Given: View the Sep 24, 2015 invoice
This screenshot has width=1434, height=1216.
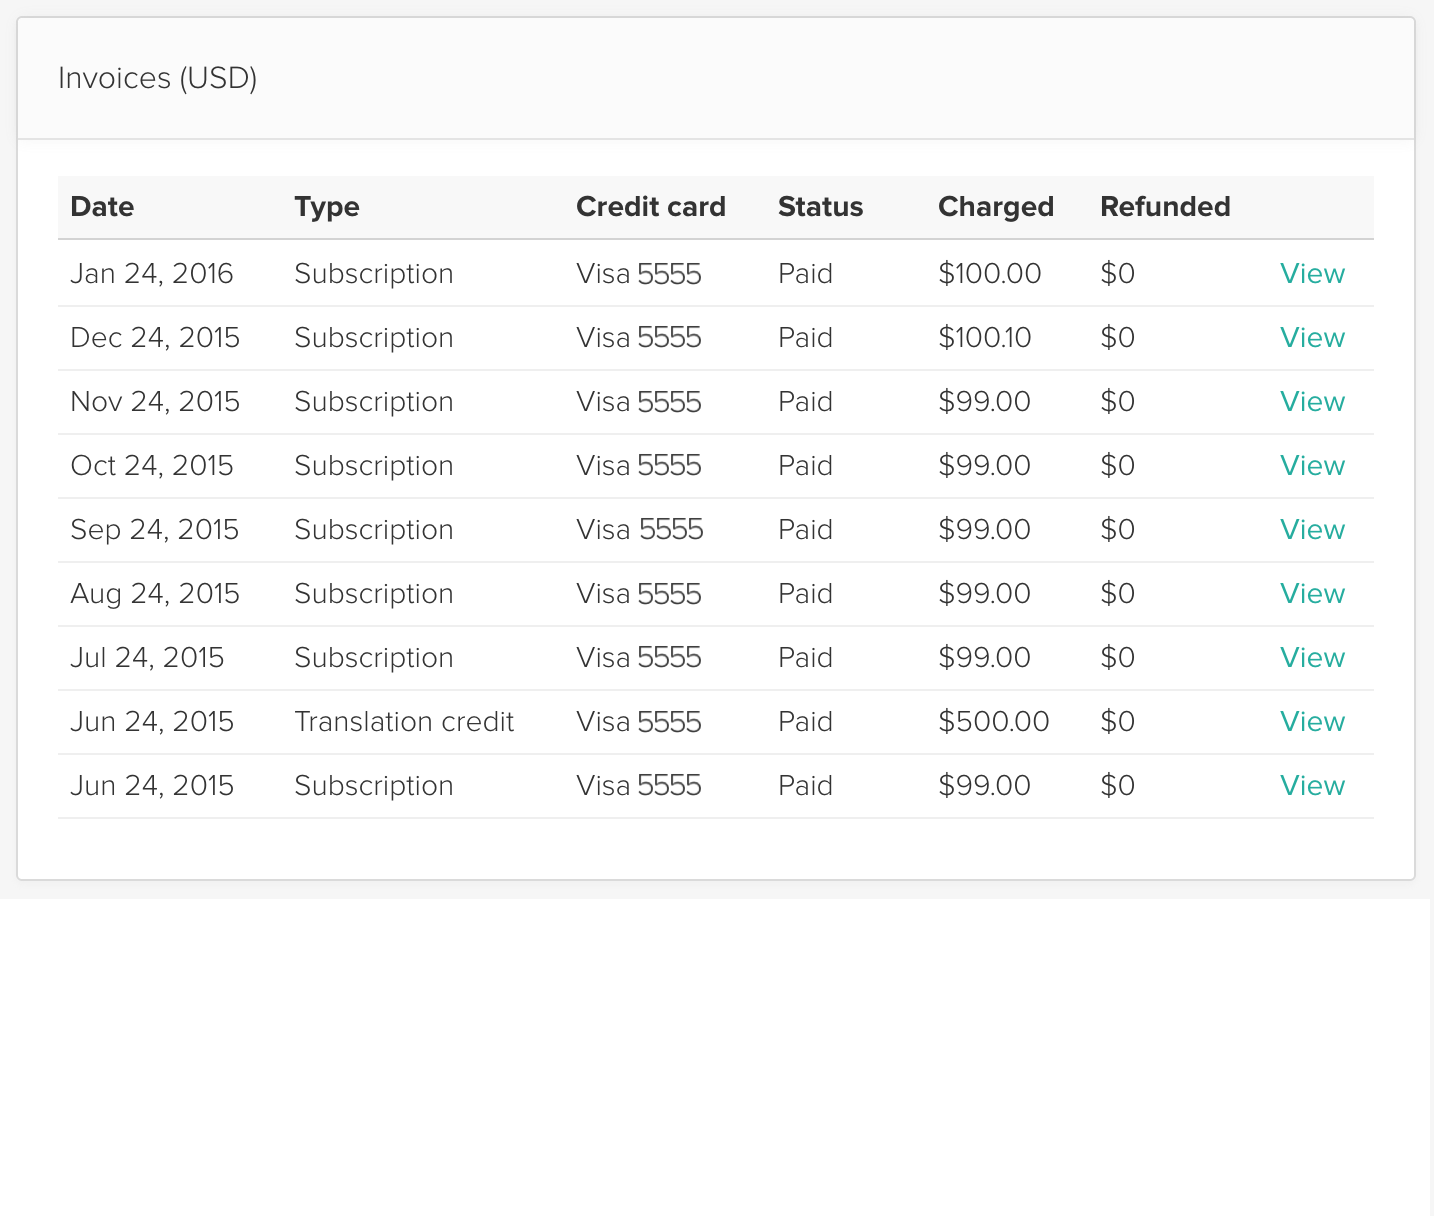Looking at the screenshot, I should pyautogui.click(x=1311, y=529).
